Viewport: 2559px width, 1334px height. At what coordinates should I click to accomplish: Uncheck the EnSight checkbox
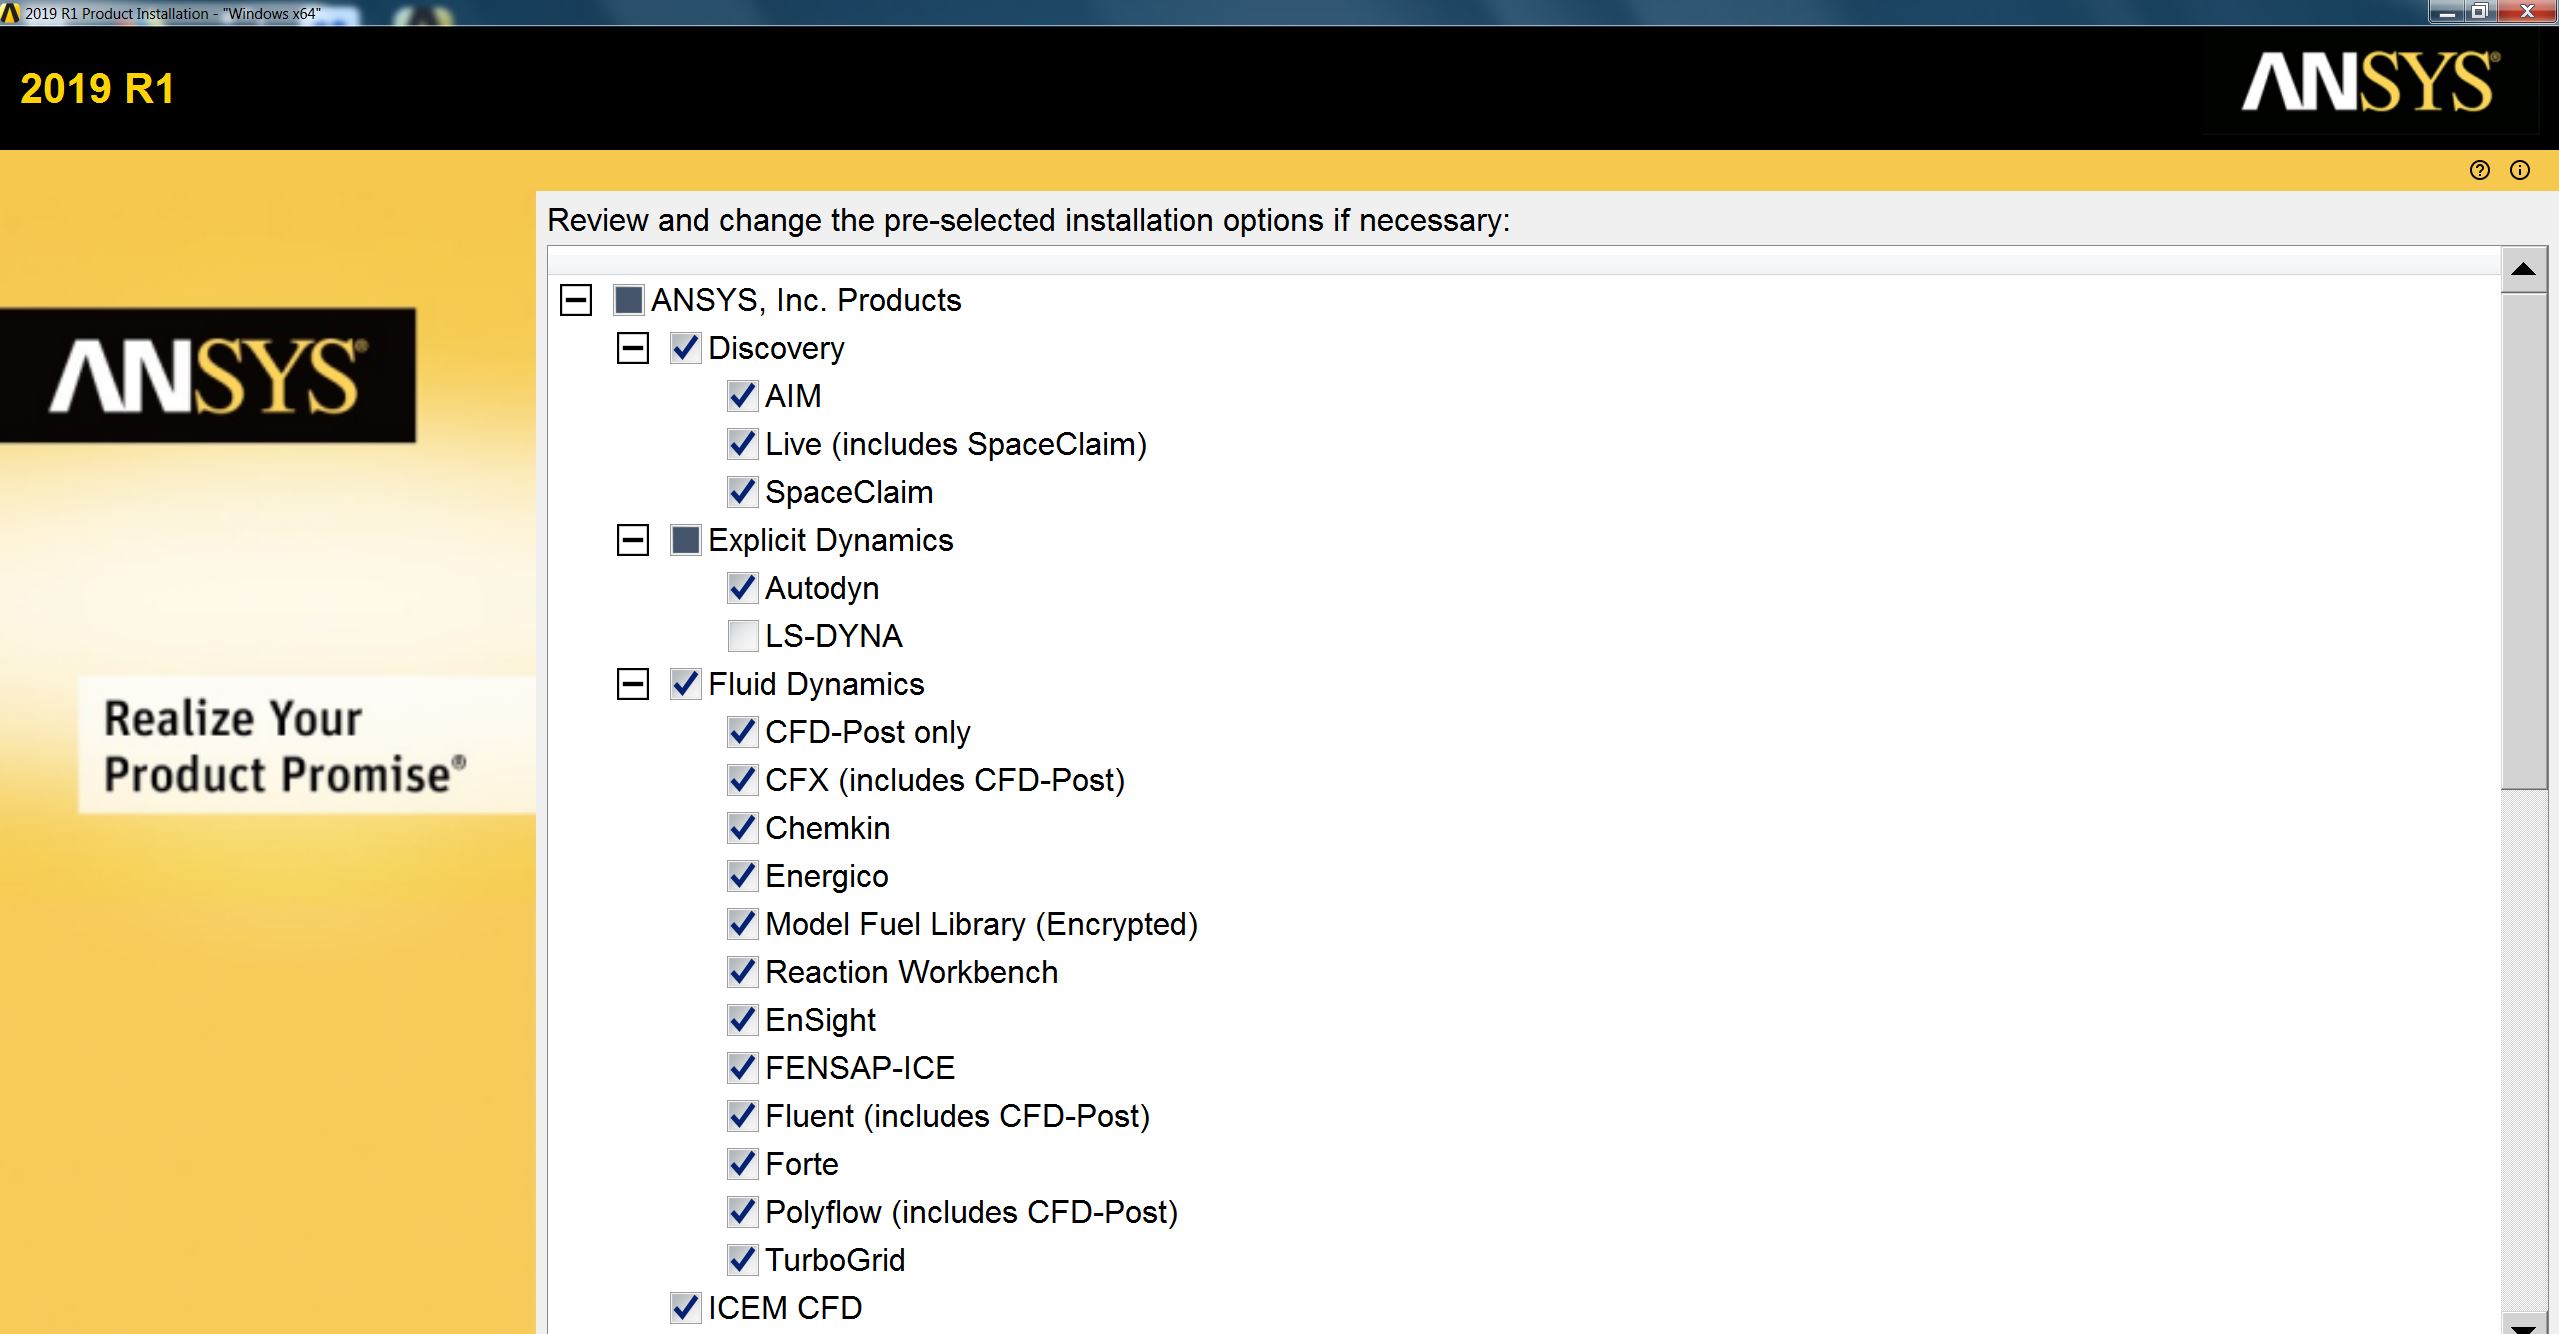pyautogui.click(x=742, y=1020)
